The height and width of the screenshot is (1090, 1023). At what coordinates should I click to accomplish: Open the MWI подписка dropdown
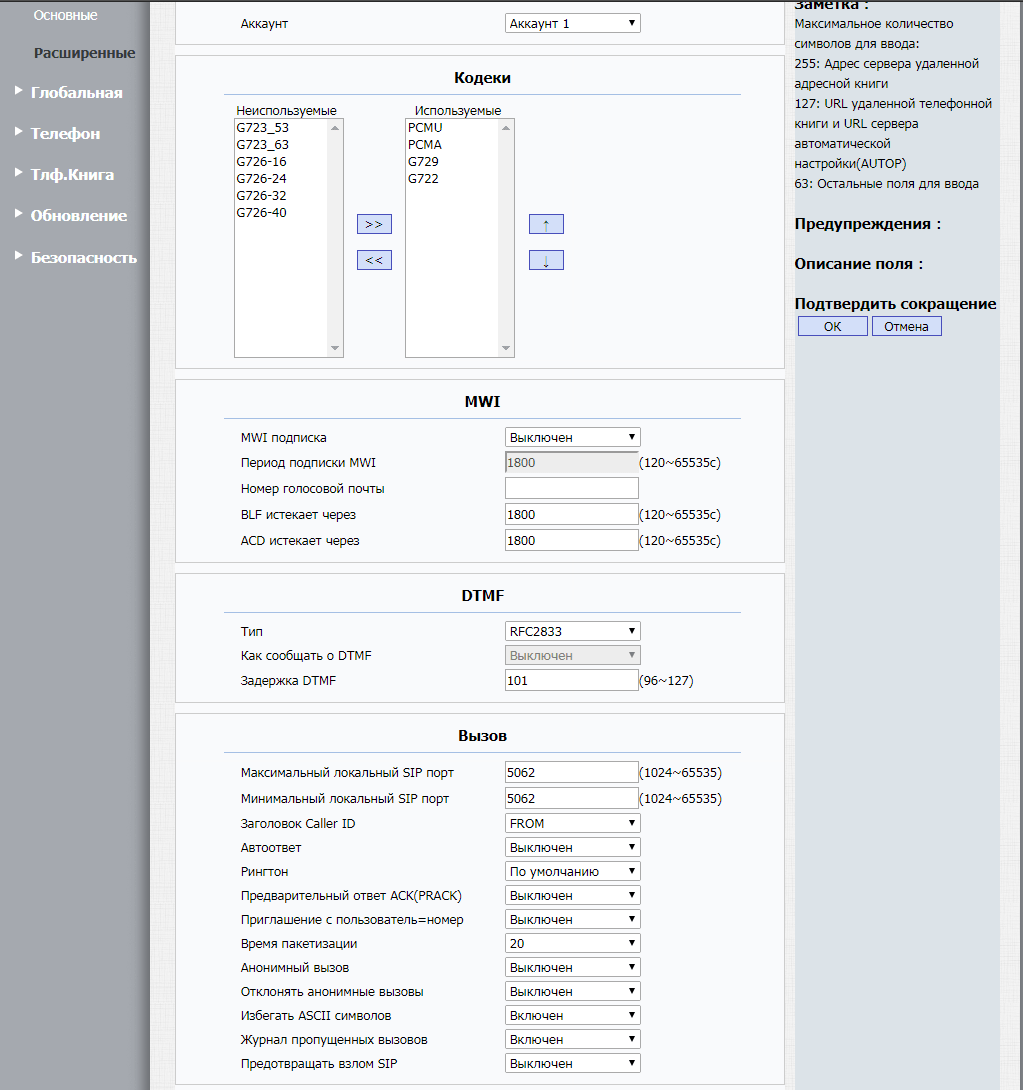573,437
